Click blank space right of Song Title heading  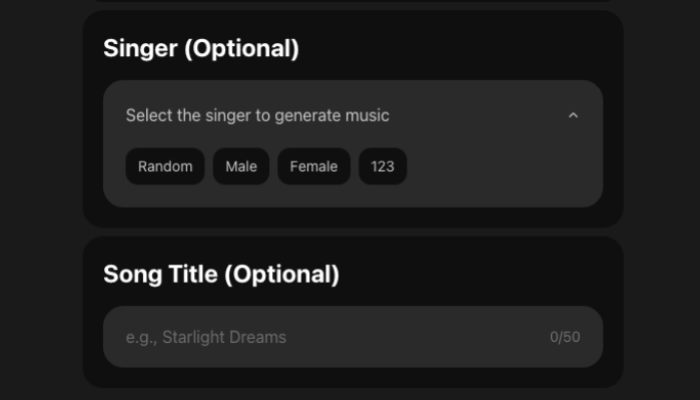[x=480, y=274]
